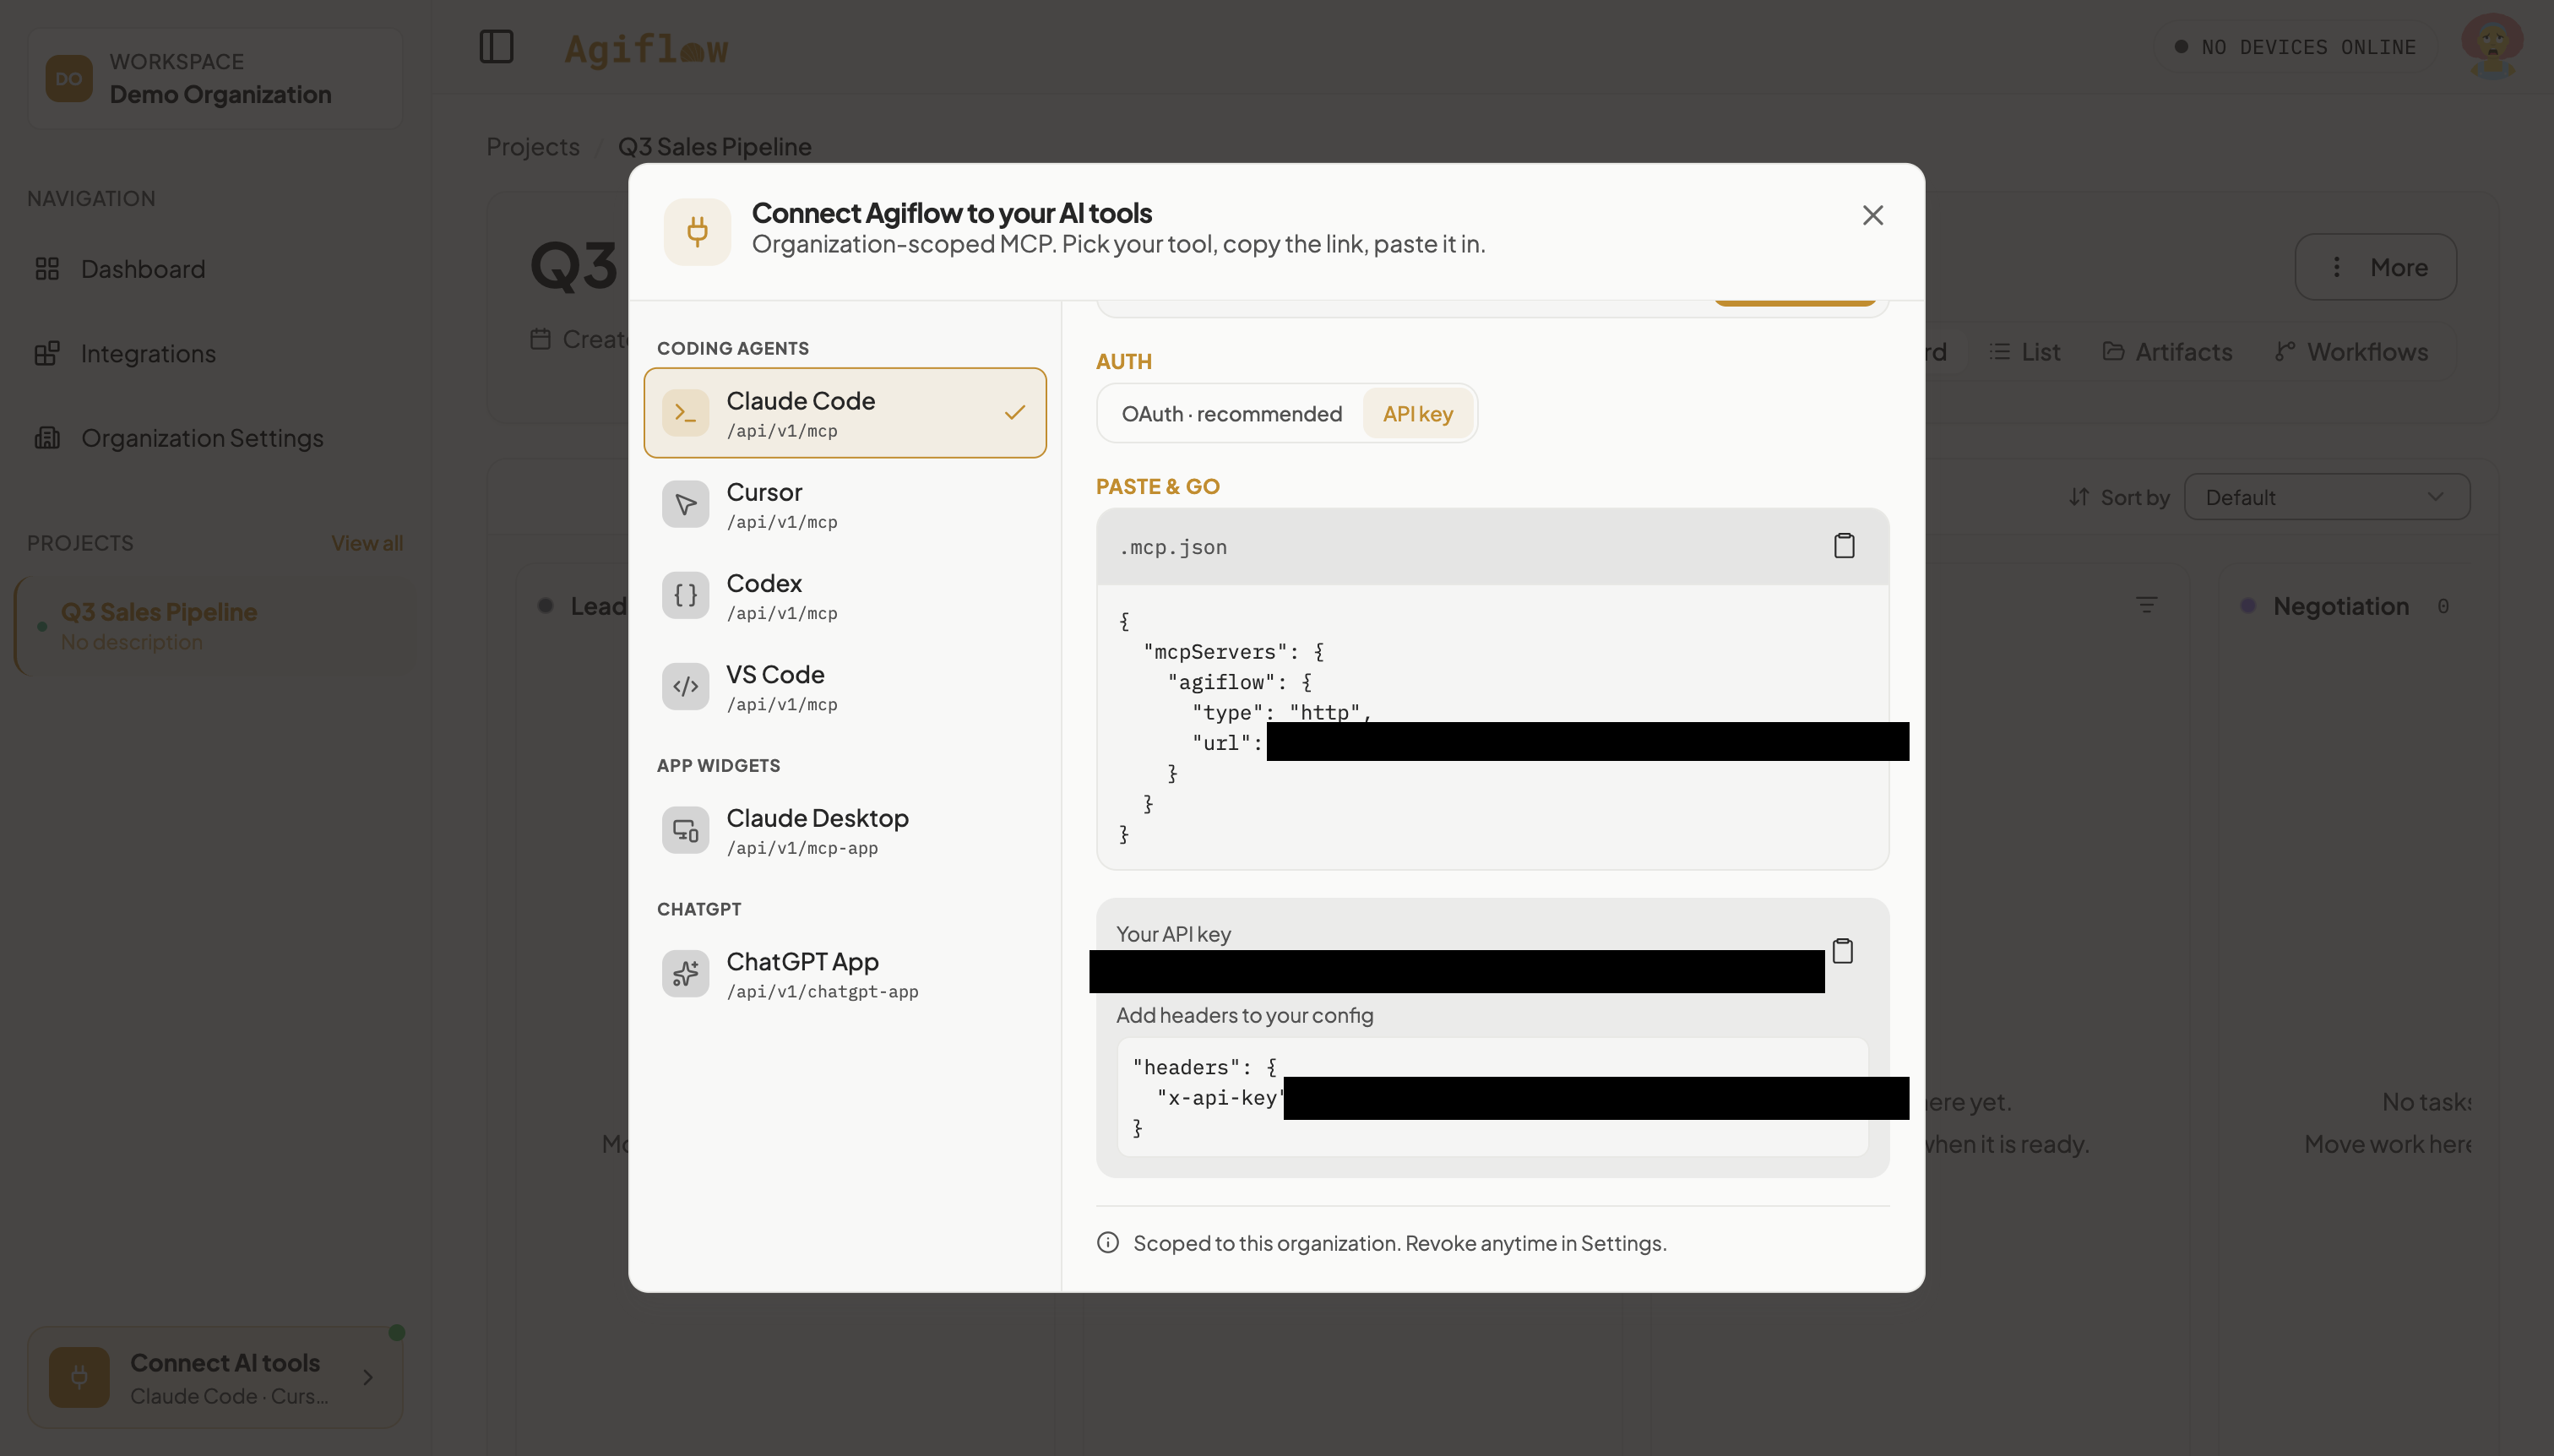The height and width of the screenshot is (1456, 2554).
Task: Switch to the List view tab
Action: (x=2025, y=352)
